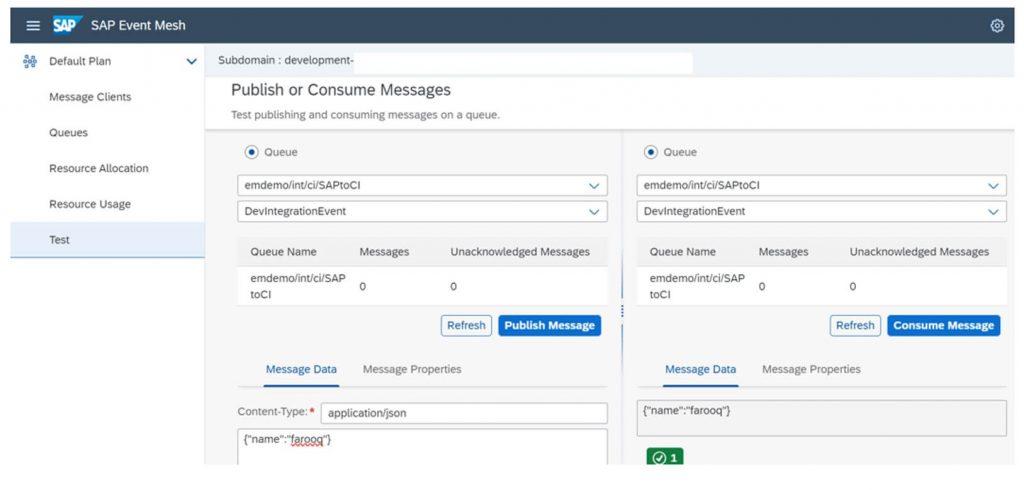Screen dimensions: 1024x490
Task: Switch to Message Data tab in publish panel
Action: [x=301, y=369]
